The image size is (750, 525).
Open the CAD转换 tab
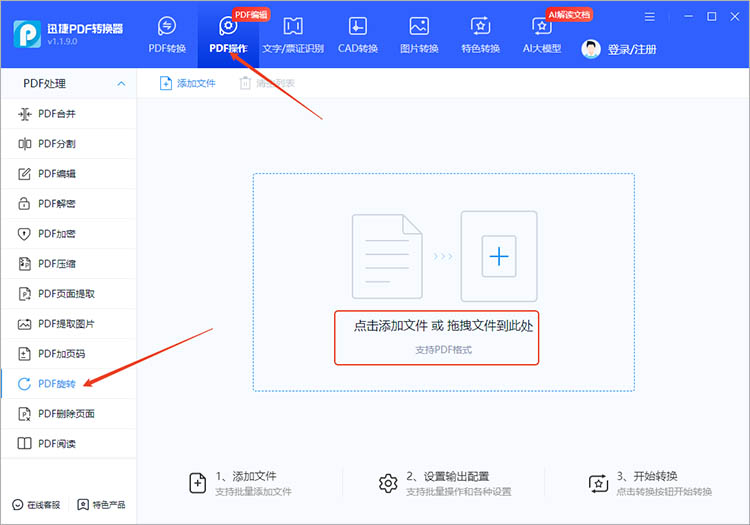tap(358, 34)
